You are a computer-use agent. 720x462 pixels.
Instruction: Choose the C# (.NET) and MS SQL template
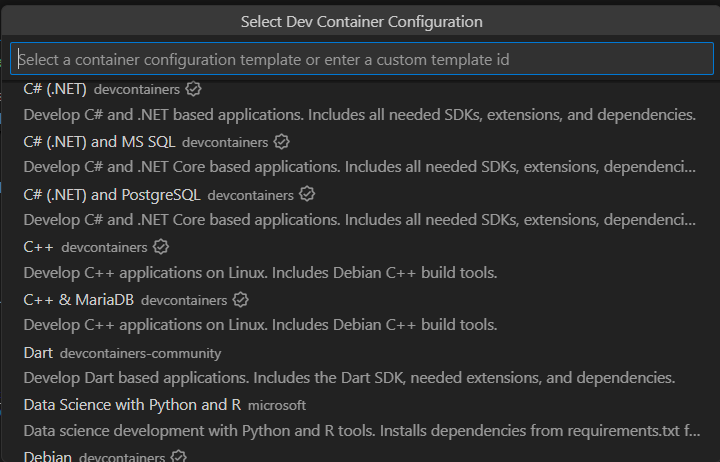99,142
